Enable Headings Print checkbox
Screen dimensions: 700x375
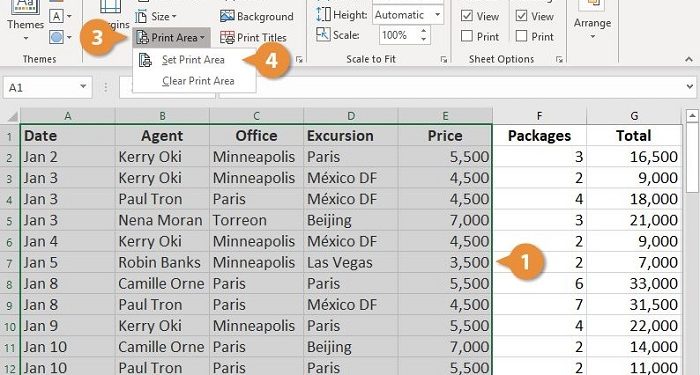pyautogui.click(x=521, y=36)
